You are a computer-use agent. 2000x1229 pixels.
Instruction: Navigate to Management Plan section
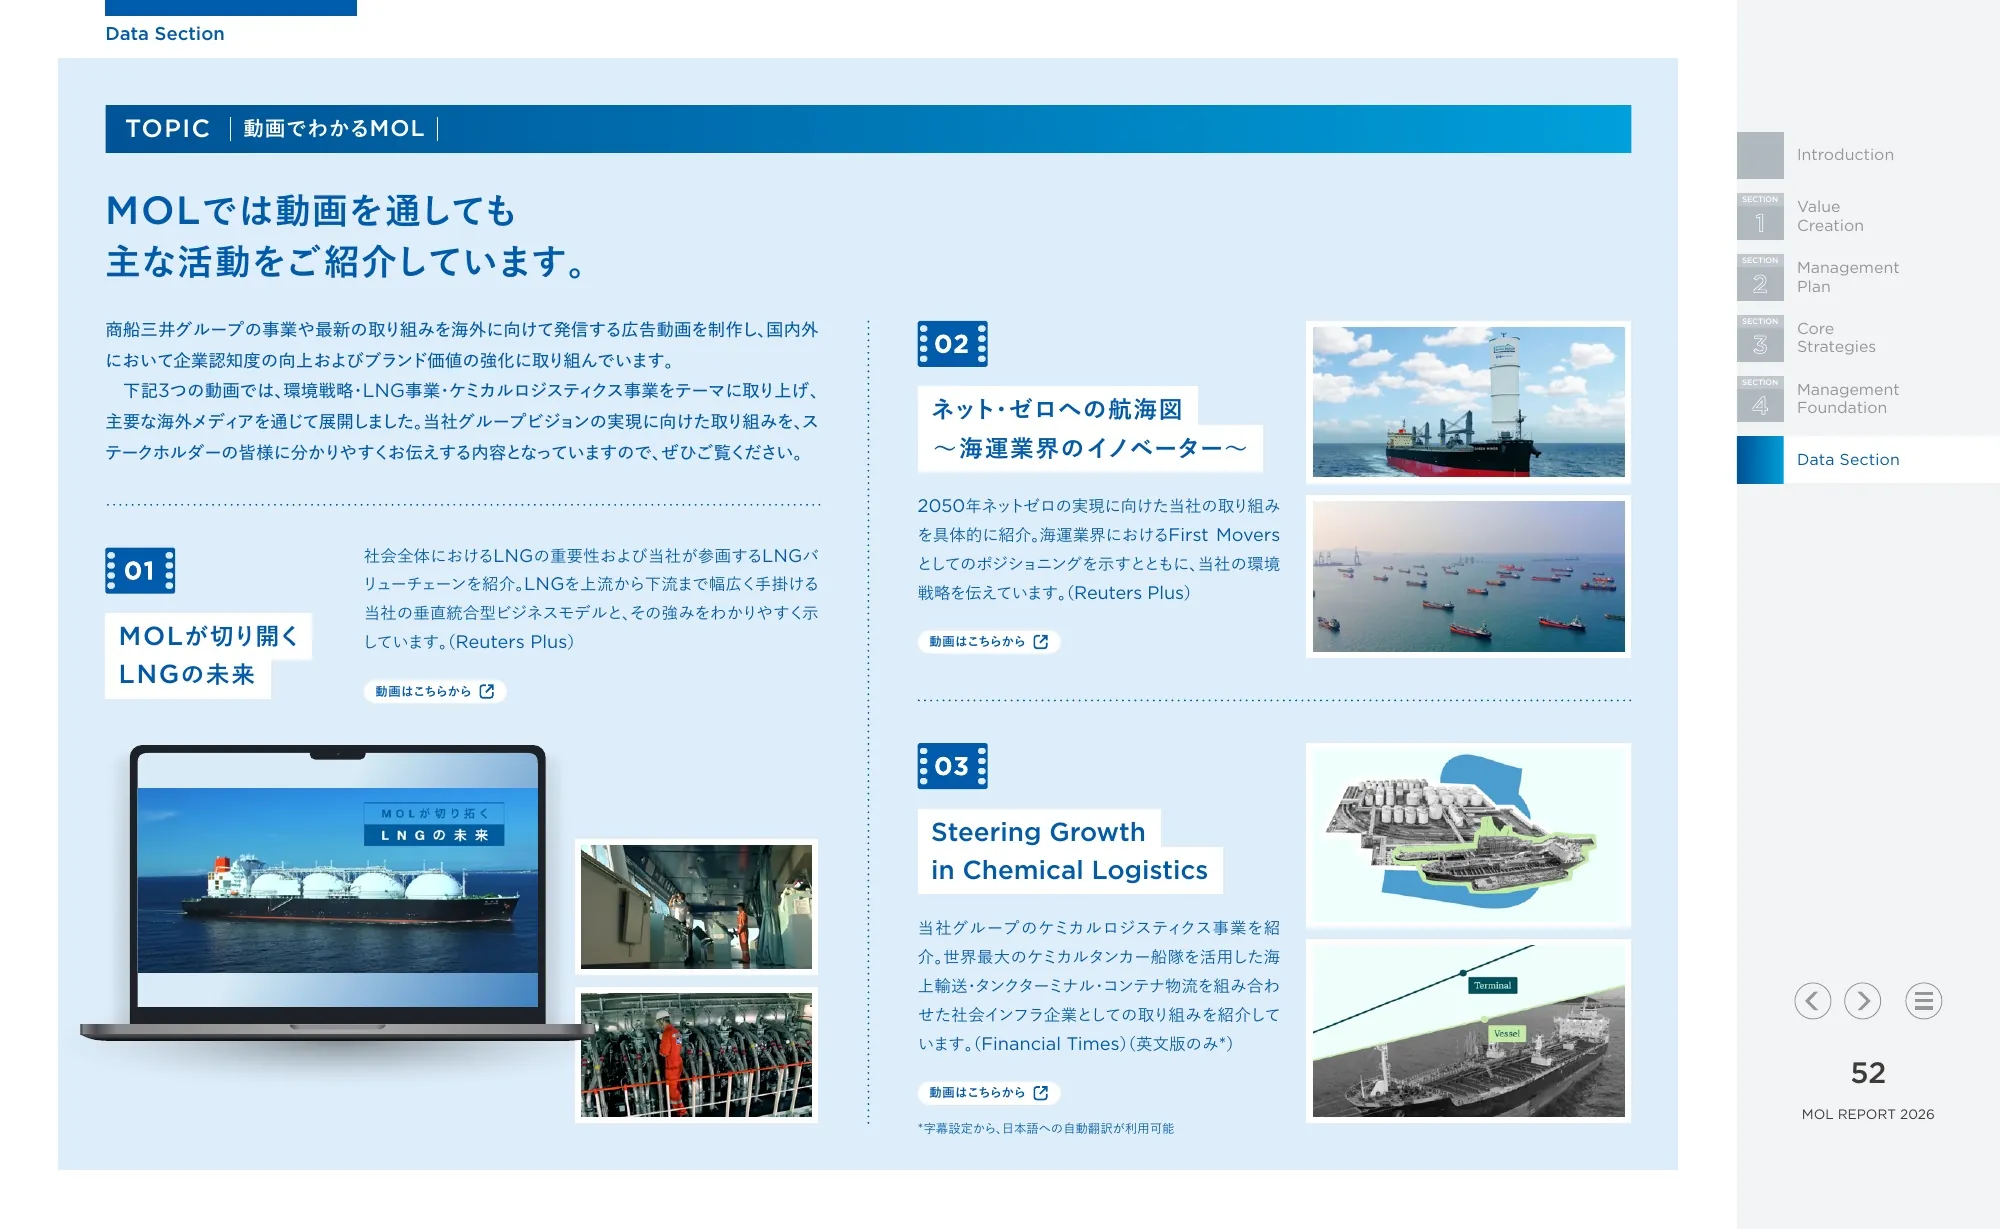1847,277
